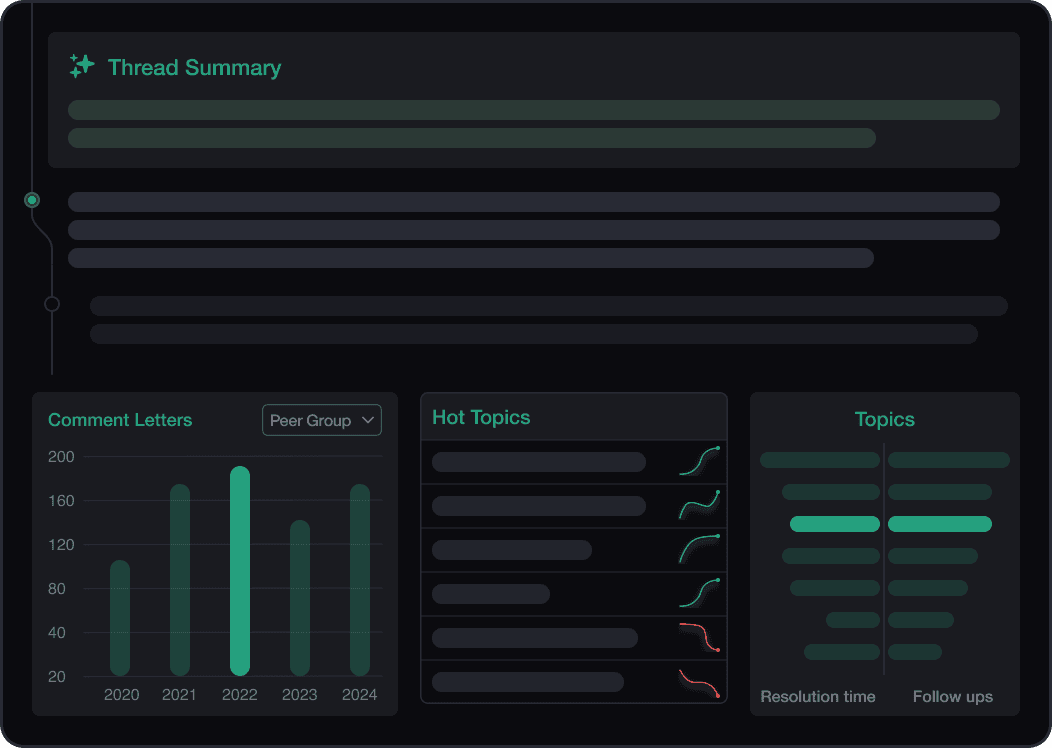Screen dimensions: 1052x748
Task: Click the 200 axis value
Action: tap(61, 457)
